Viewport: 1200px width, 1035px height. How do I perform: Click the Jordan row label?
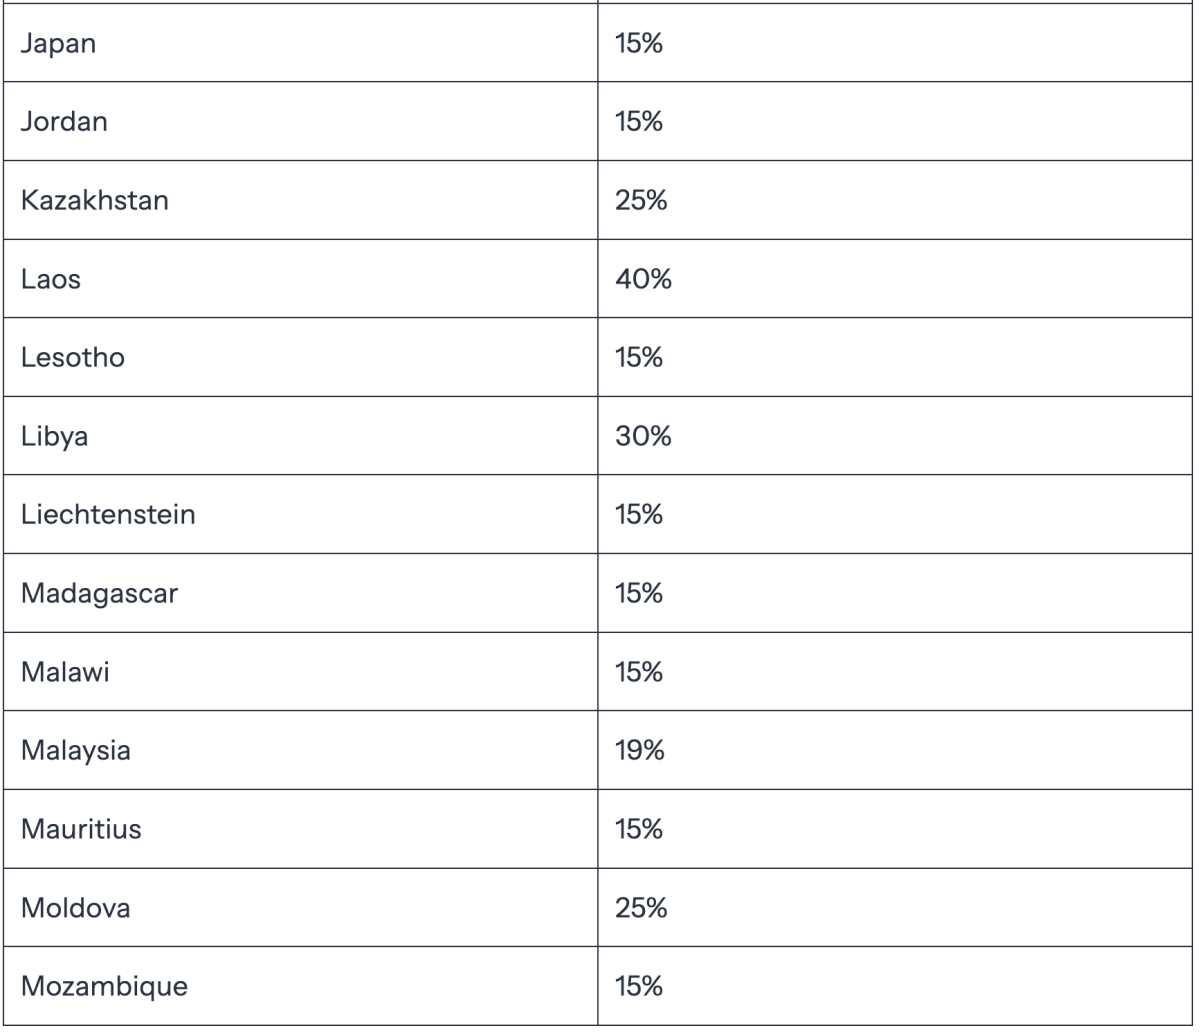(x=62, y=123)
